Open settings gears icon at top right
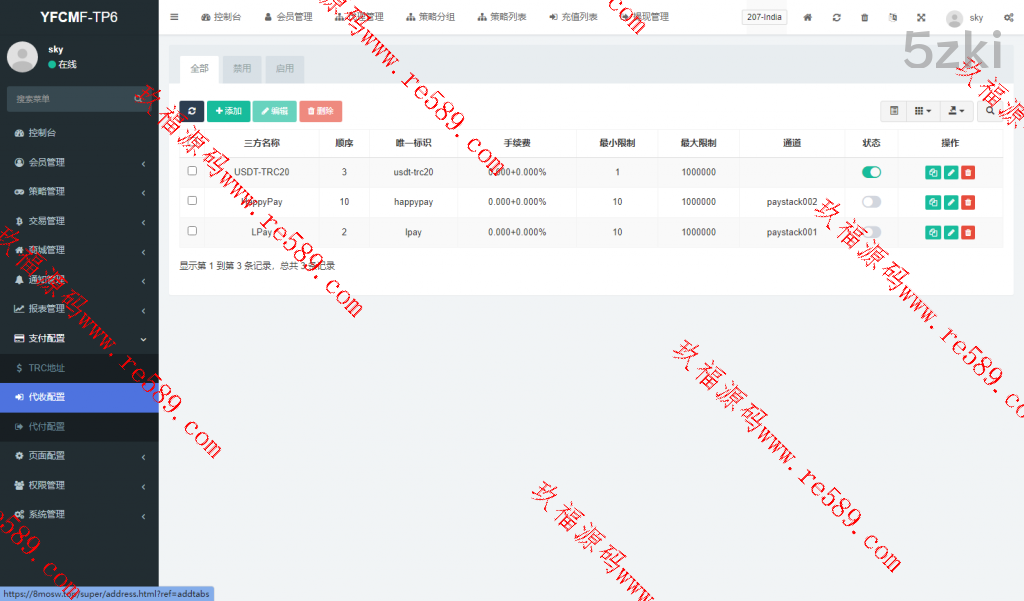1024x601 pixels. (1008, 18)
